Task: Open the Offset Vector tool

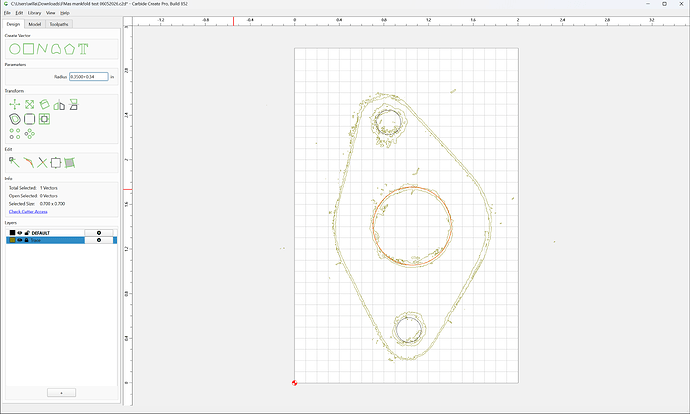Action: tap(15, 119)
